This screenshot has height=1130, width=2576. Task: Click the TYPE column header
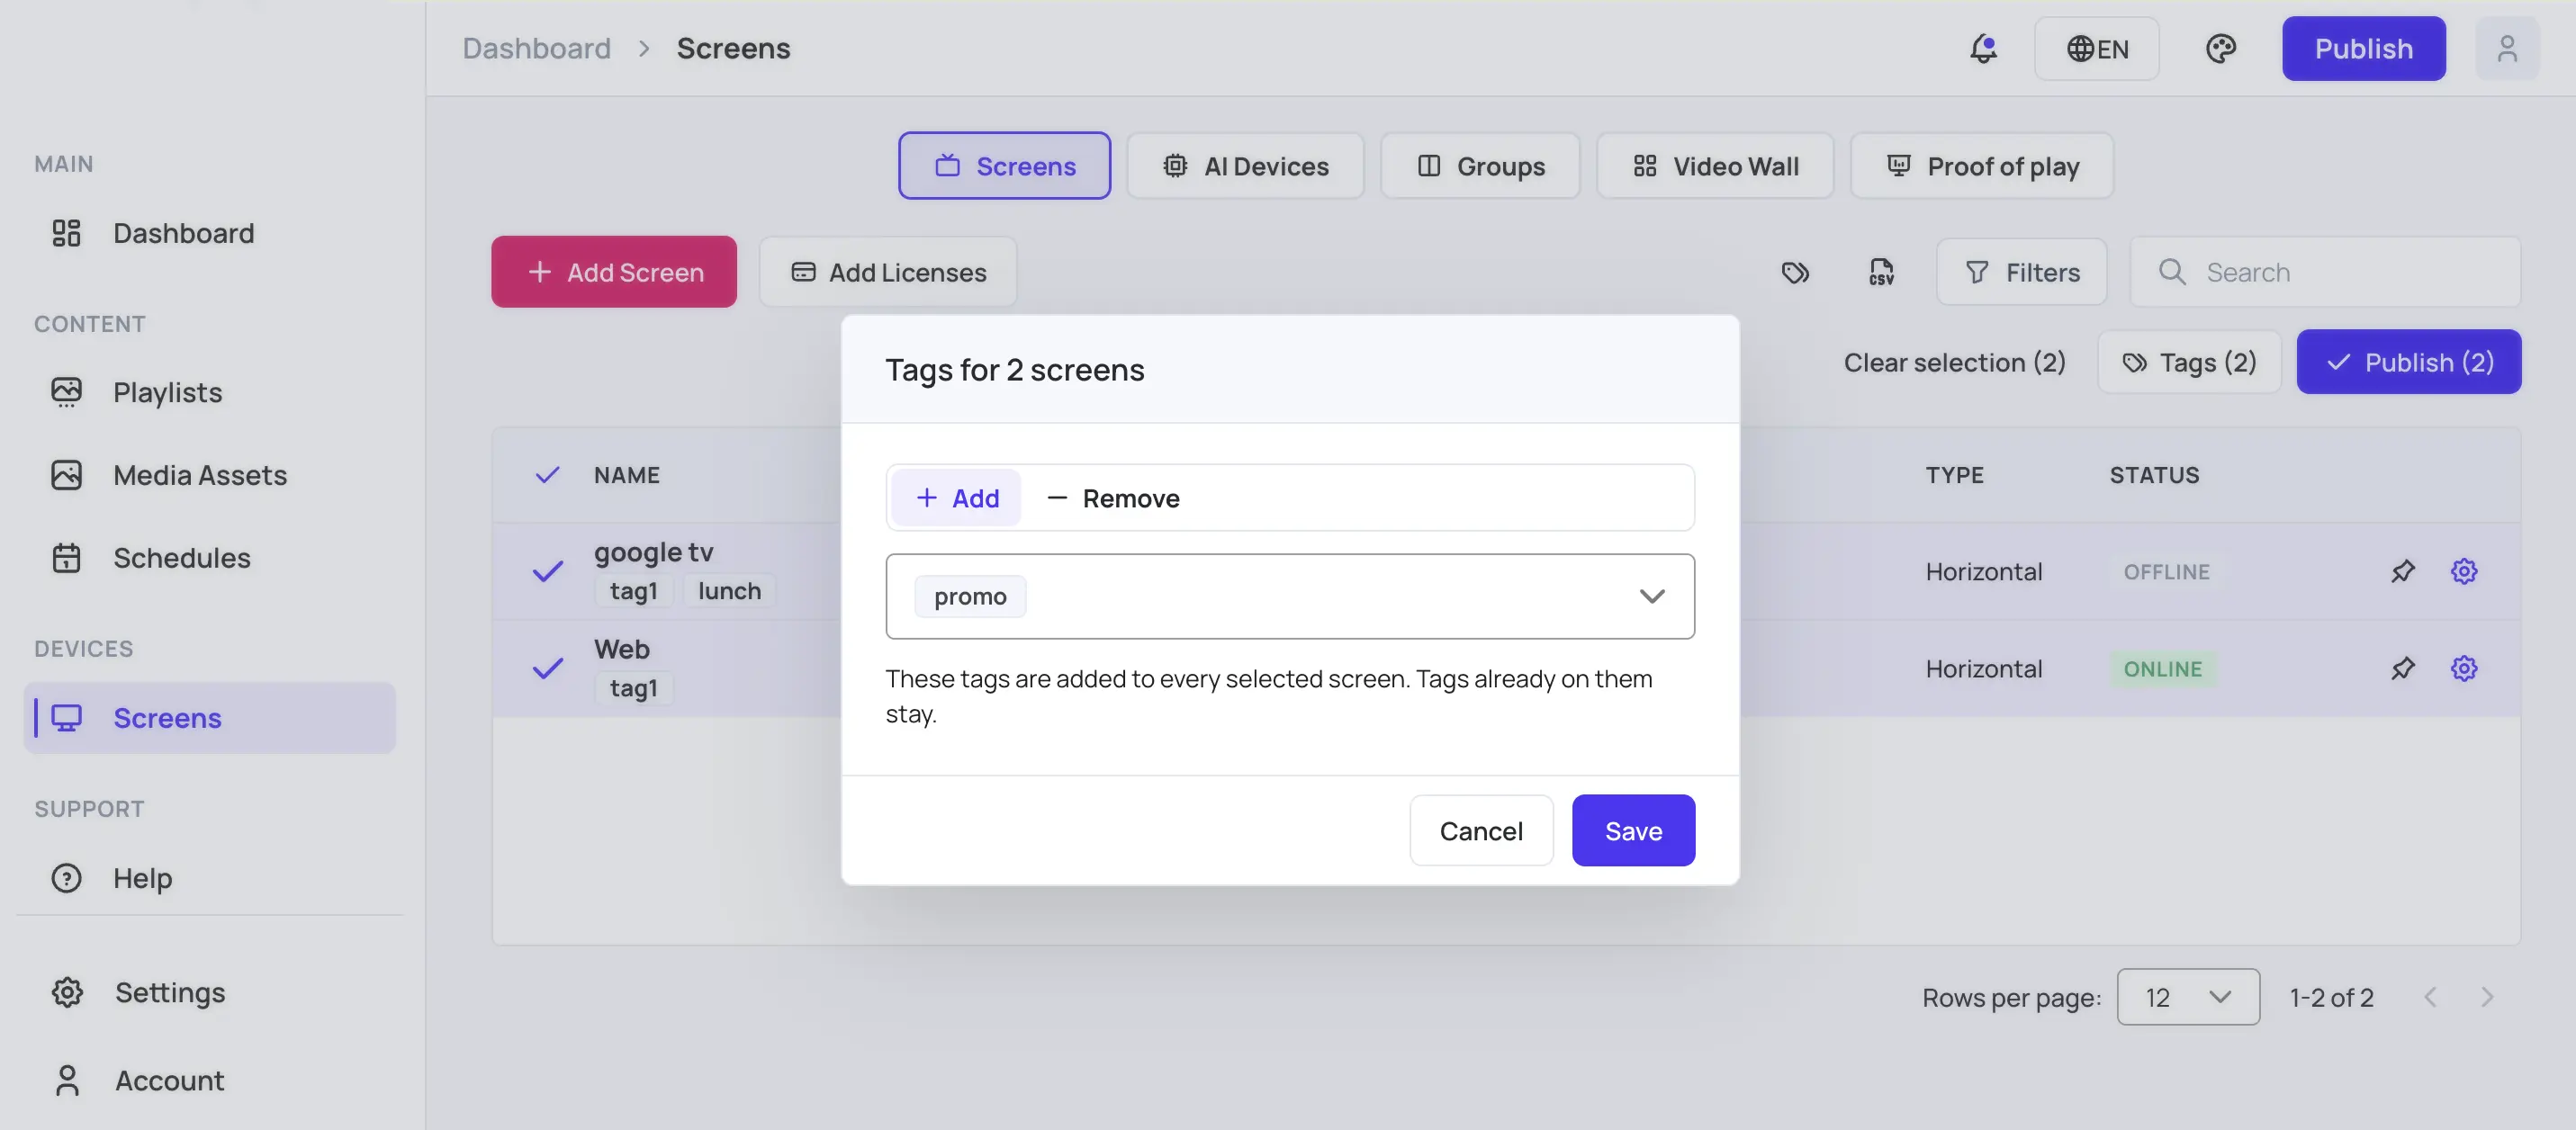(x=1954, y=475)
